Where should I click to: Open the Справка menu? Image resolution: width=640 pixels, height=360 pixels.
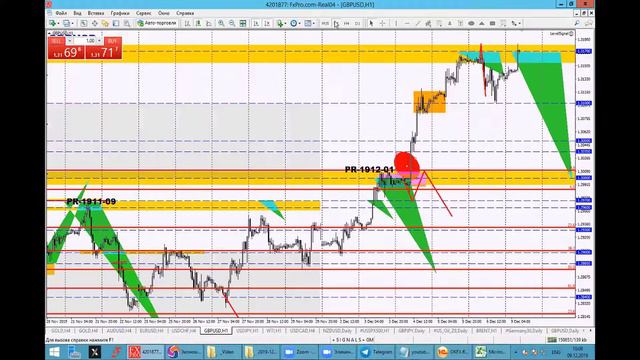(185, 13)
